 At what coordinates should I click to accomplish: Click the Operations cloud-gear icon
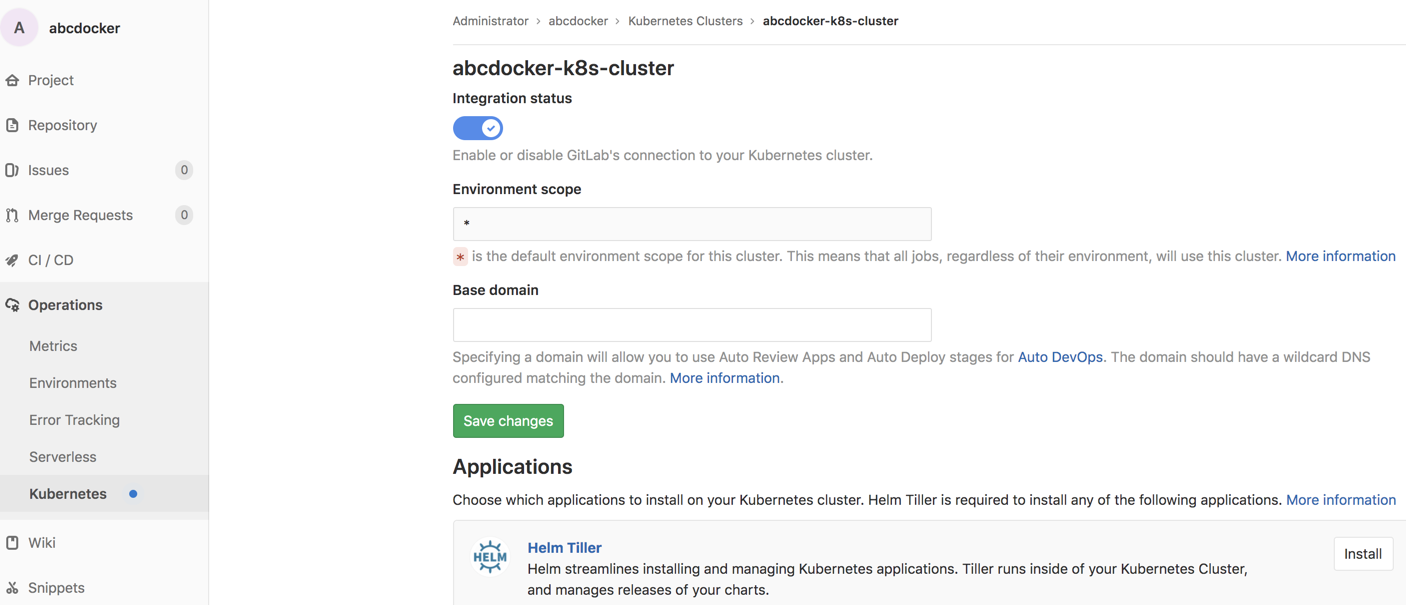12,305
